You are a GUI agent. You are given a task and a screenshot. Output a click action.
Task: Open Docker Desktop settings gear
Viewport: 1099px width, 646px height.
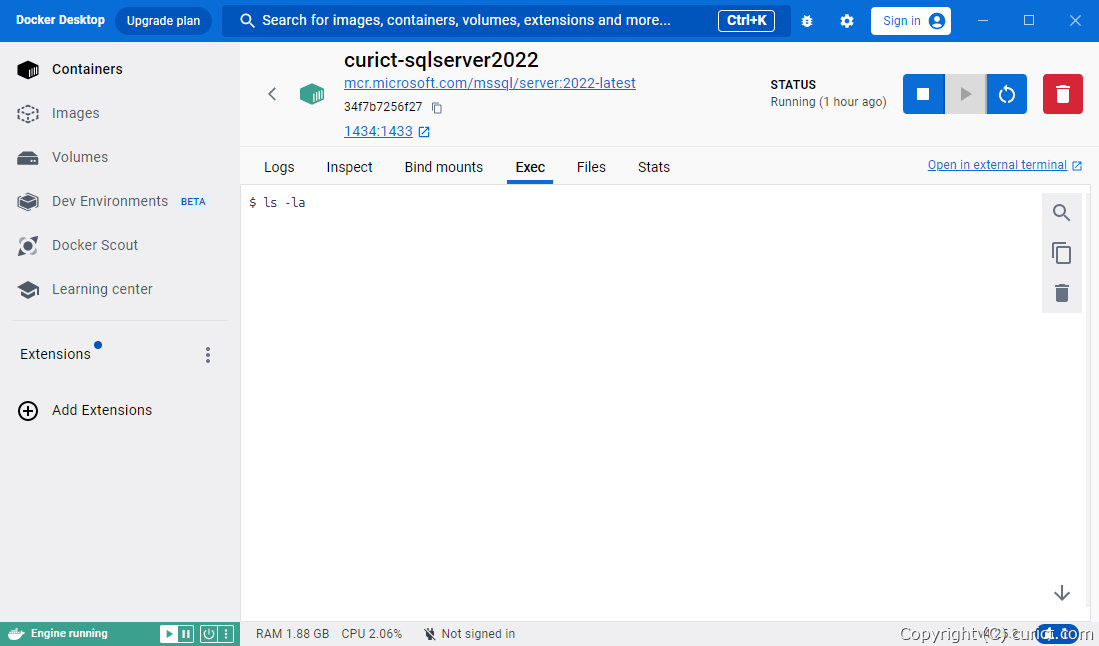(x=847, y=21)
